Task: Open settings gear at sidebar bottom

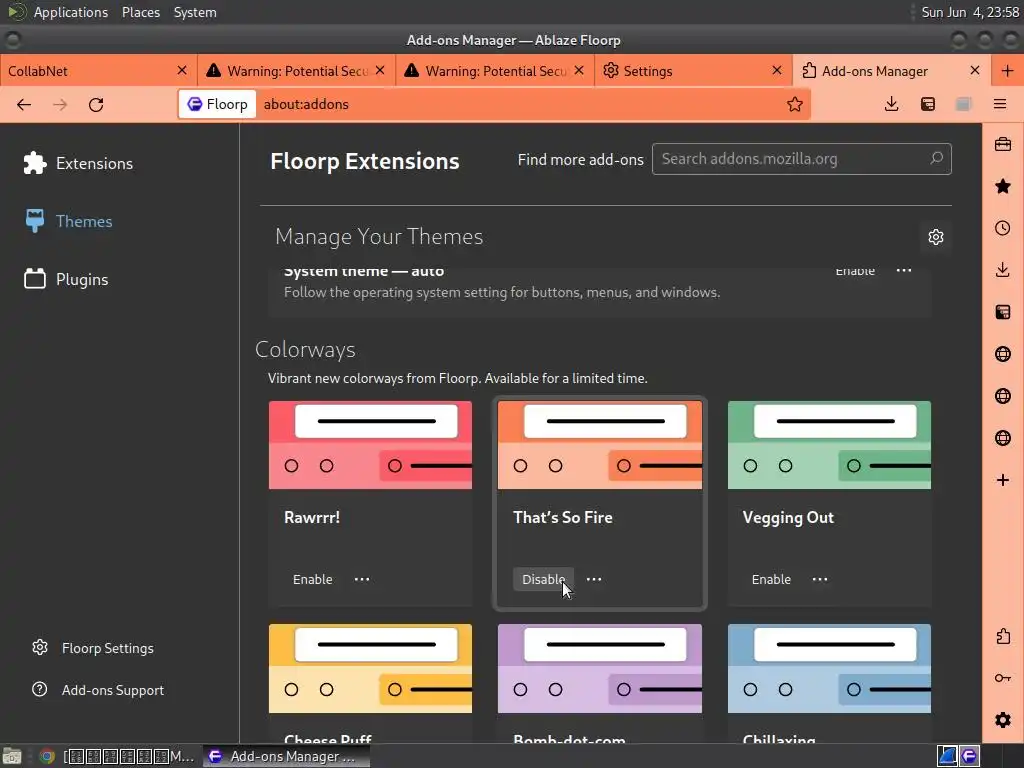Action: [x=1003, y=720]
